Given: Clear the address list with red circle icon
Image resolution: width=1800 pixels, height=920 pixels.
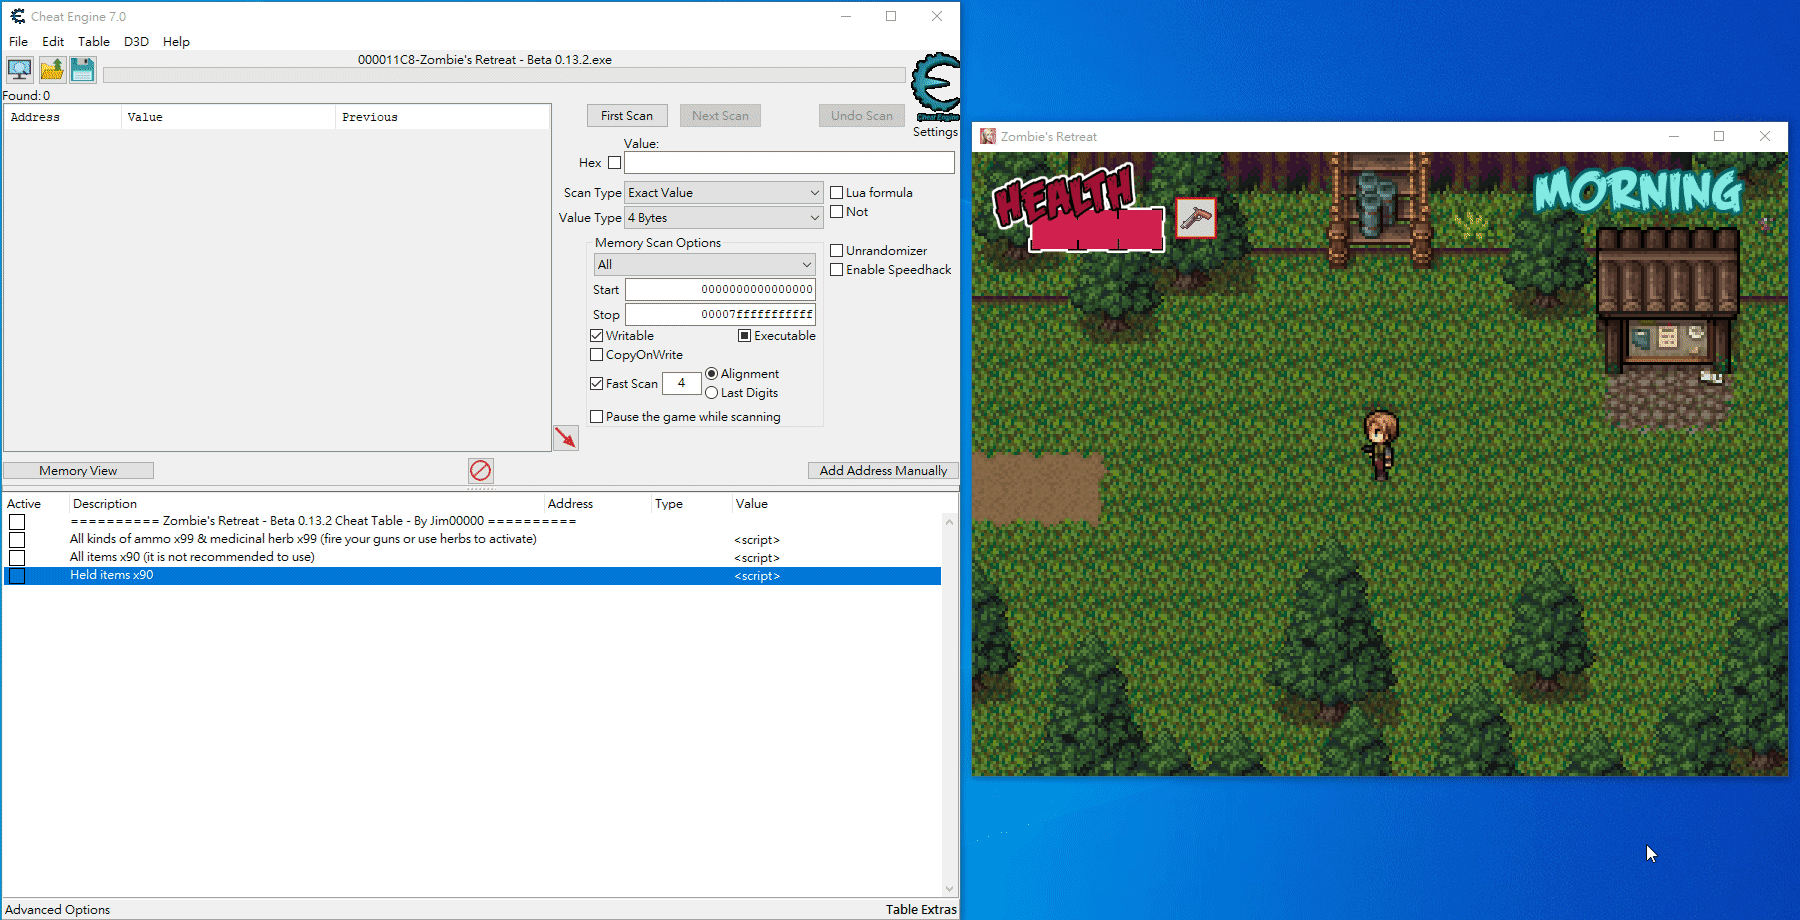Looking at the screenshot, I should click(480, 470).
